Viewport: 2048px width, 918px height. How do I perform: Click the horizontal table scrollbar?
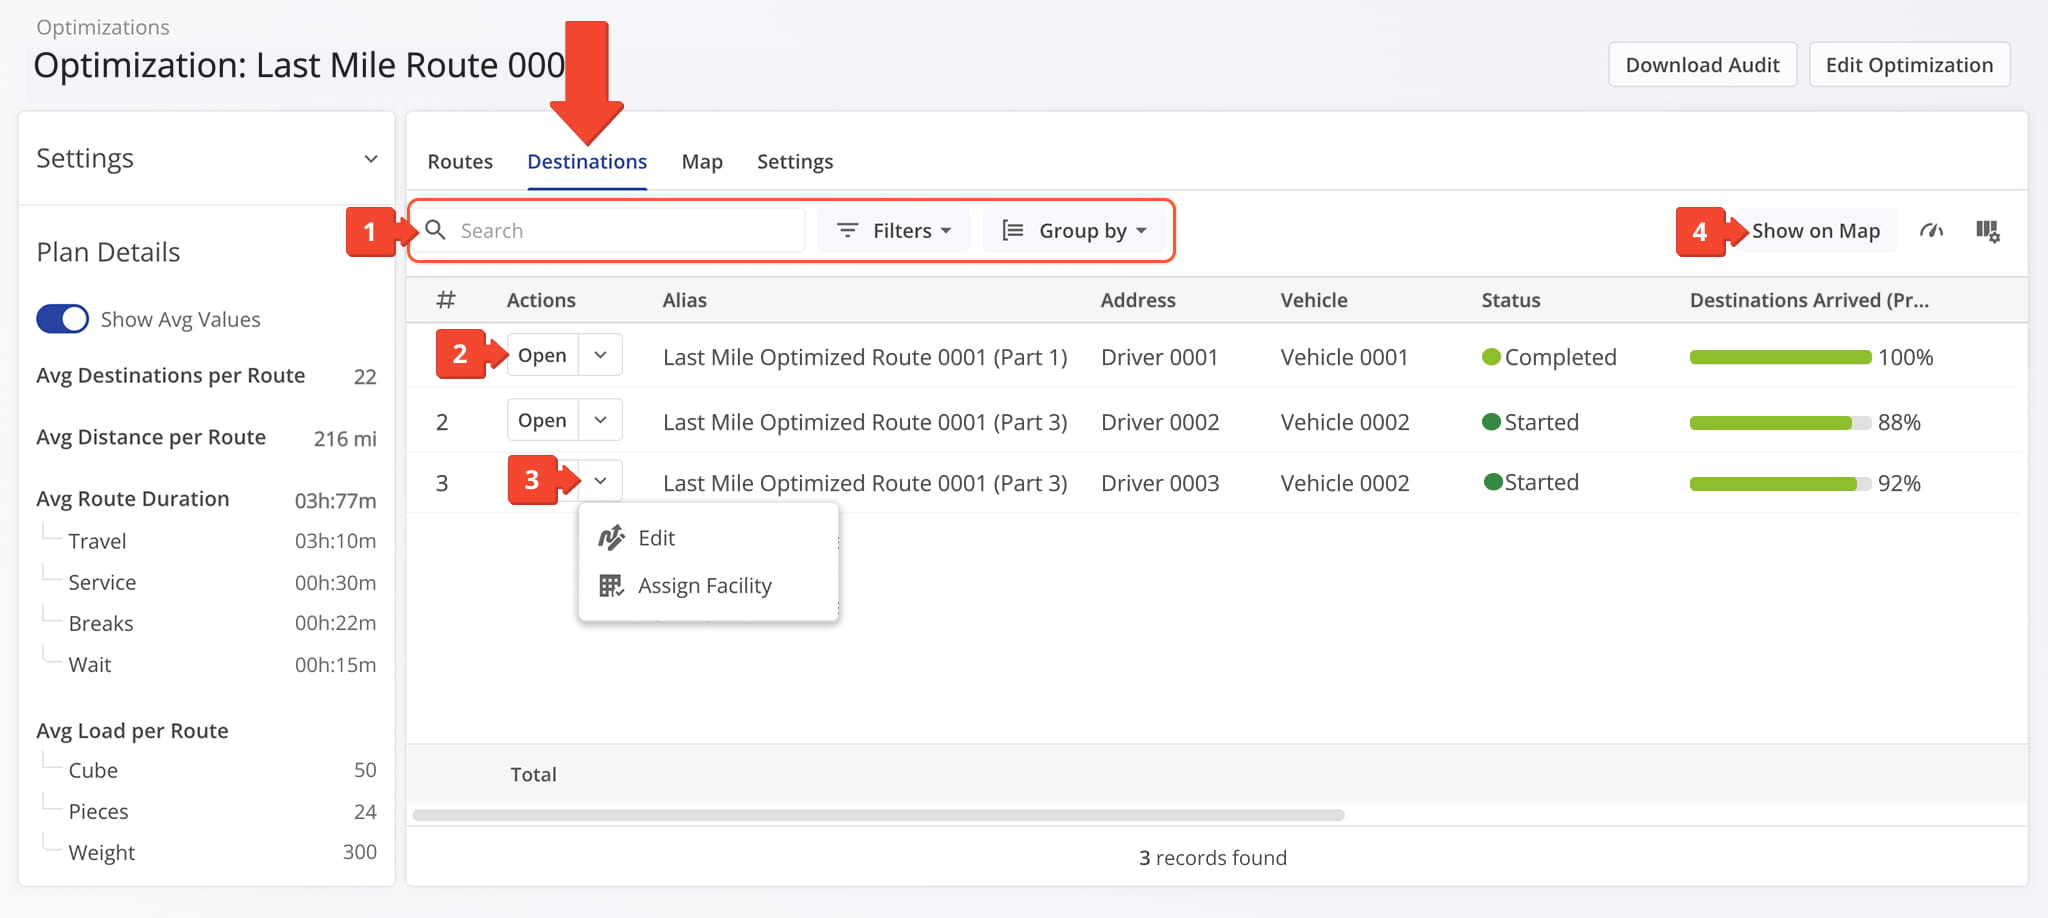[x=878, y=815]
